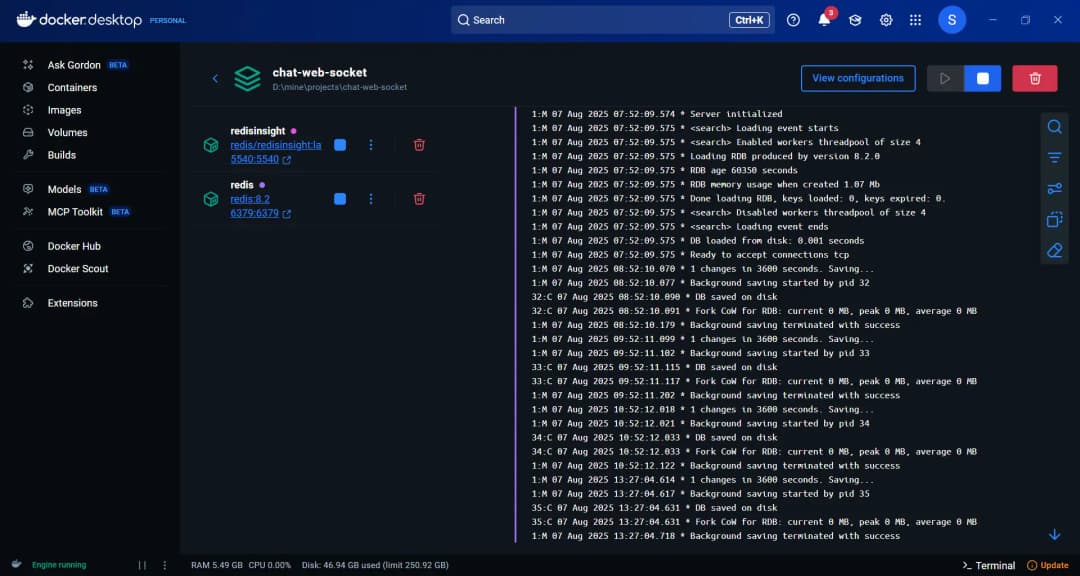Click the Update button
The height and width of the screenshot is (576, 1080).
pos(1048,565)
